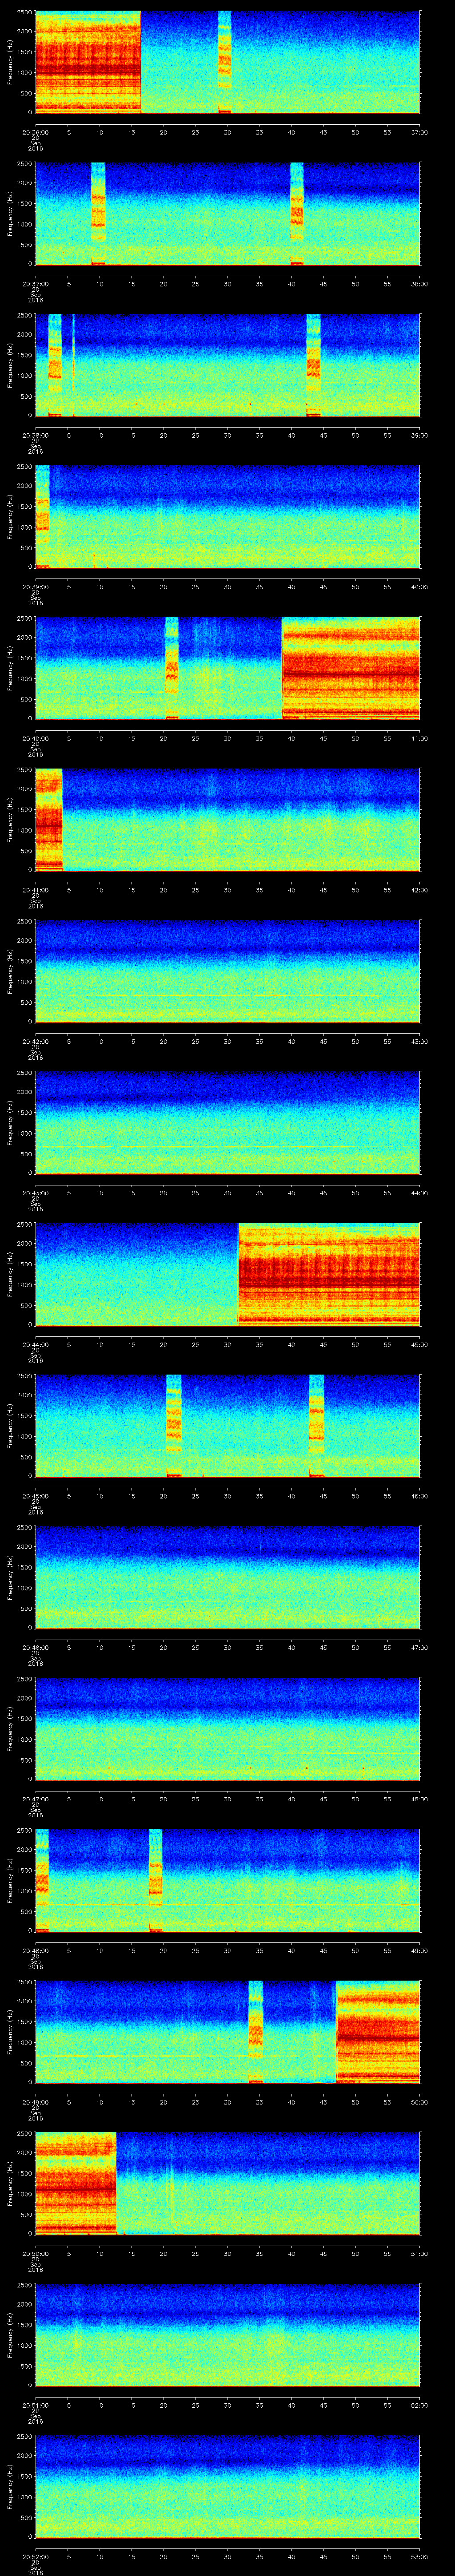
Task: Click the burst near 43 seconds in the 20:38:00 panel
Action: pos(313,365)
